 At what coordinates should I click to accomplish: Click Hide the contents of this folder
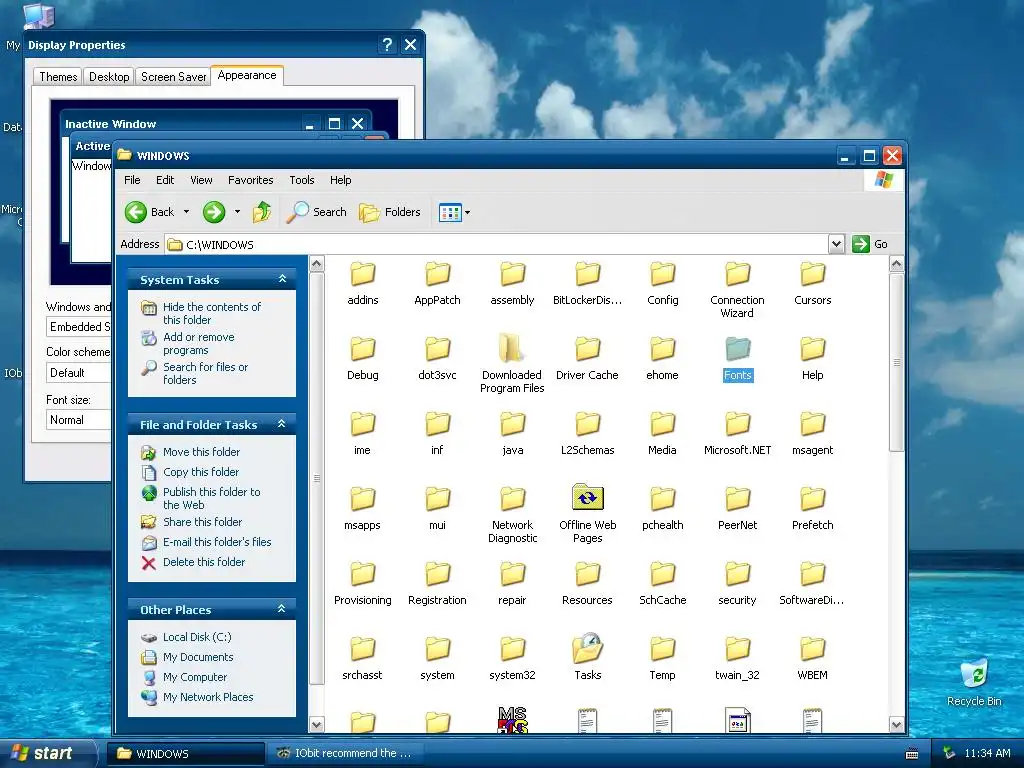(x=211, y=313)
